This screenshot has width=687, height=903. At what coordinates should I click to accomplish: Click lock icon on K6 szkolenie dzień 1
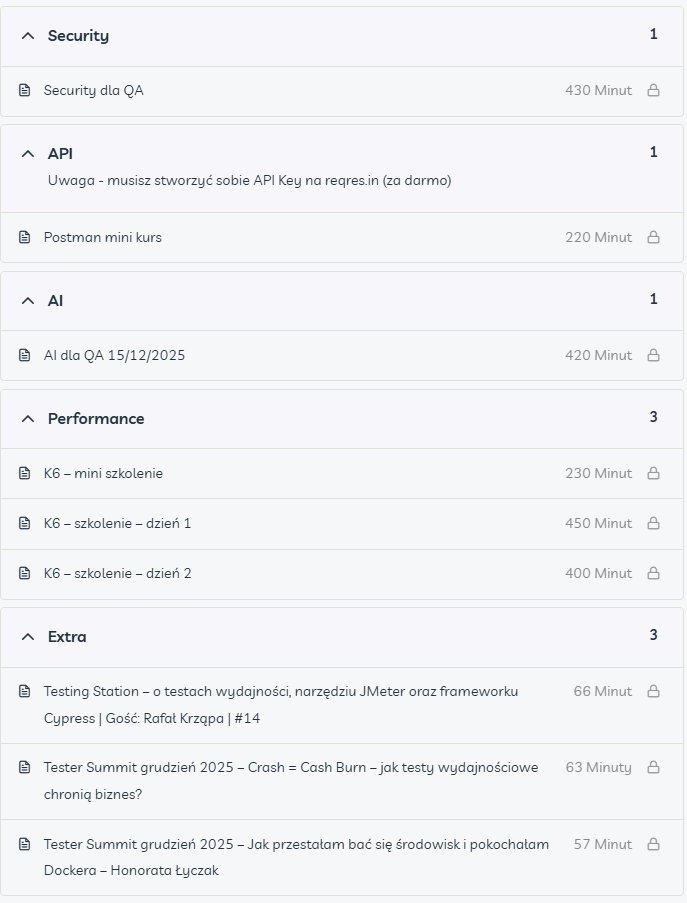(653, 523)
